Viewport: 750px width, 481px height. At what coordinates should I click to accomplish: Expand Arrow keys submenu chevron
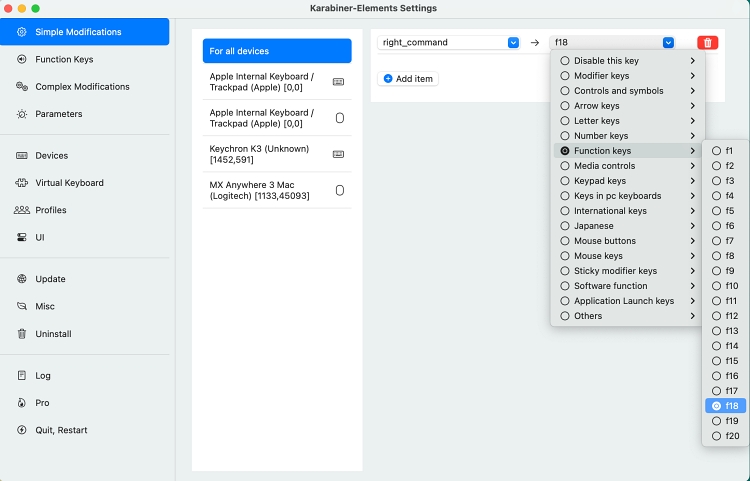coord(692,106)
